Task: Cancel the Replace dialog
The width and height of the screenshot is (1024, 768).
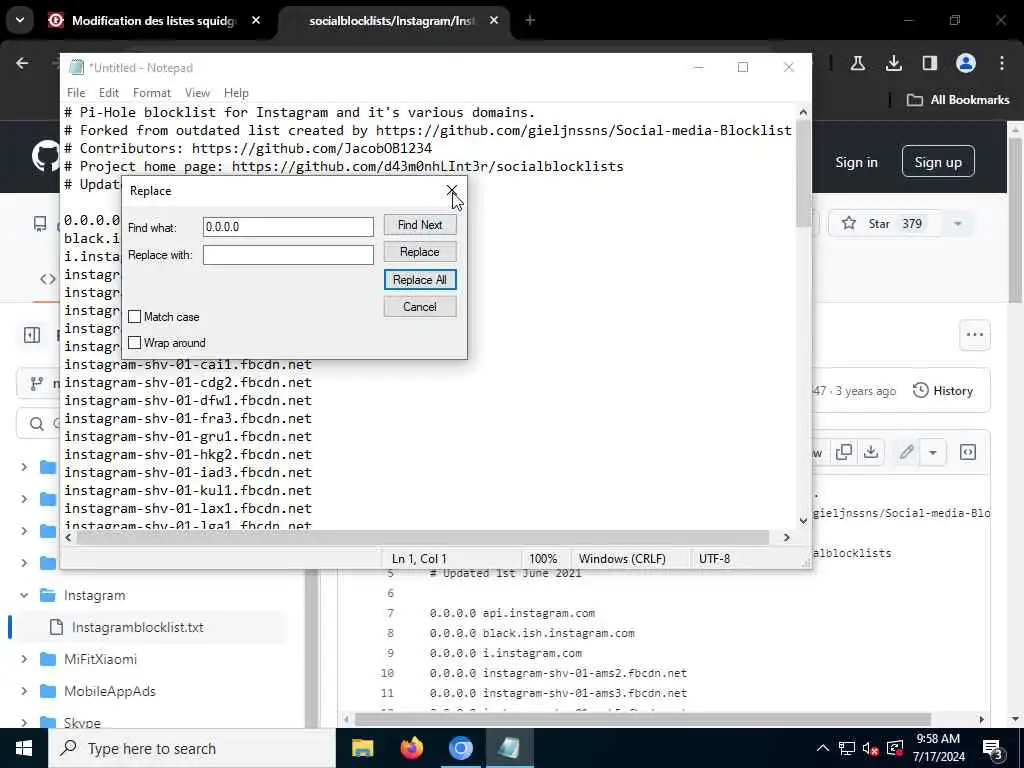Action: [x=420, y=307]
